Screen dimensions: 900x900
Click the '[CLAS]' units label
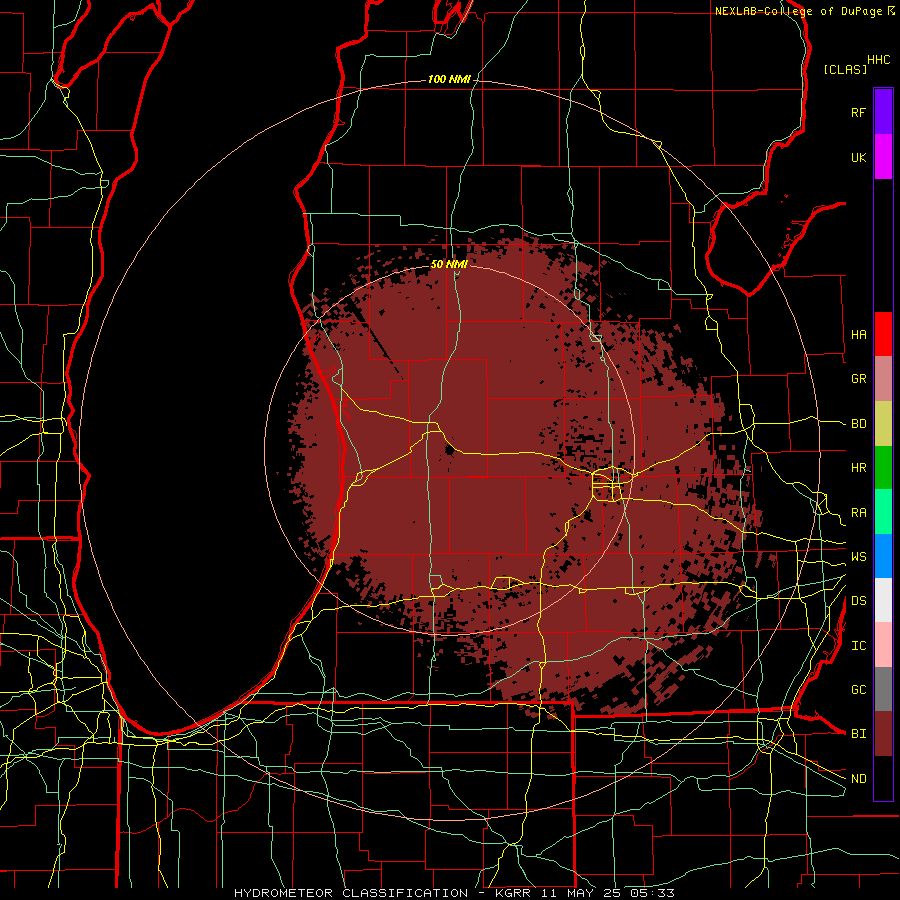845,69
